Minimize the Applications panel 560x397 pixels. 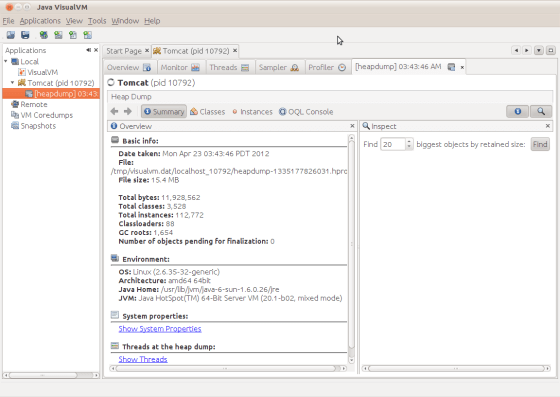88,50
